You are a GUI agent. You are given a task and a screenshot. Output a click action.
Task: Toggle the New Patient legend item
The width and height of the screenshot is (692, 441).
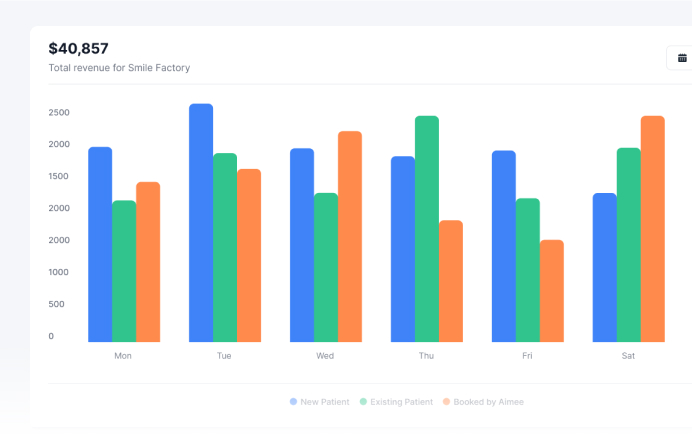pos(320,402)
